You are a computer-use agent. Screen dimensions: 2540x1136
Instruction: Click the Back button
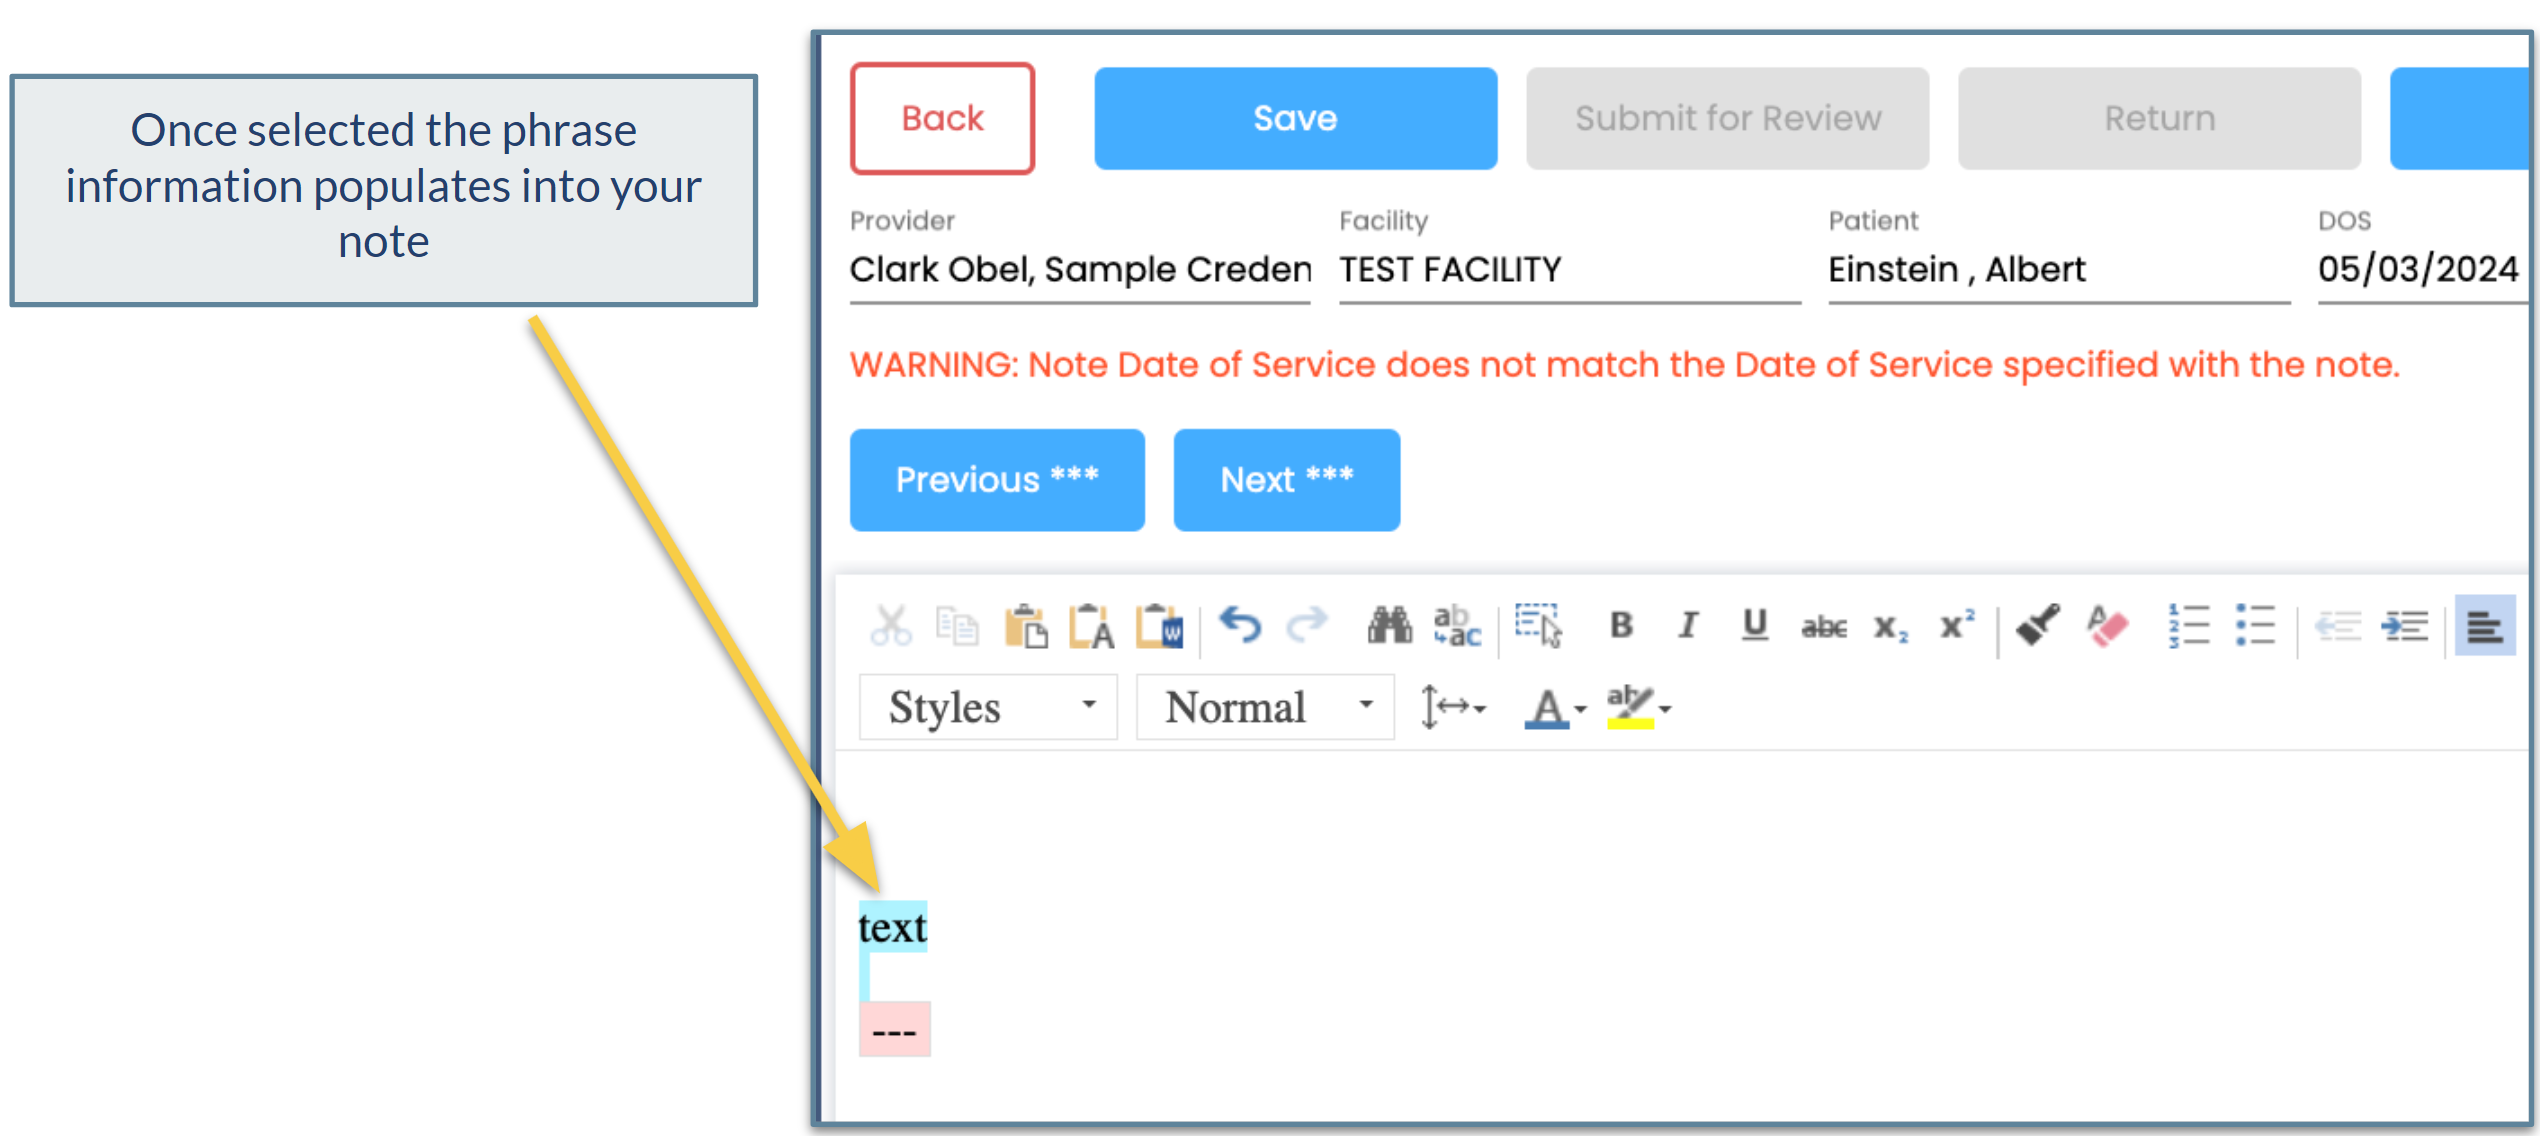coord(941,118)
